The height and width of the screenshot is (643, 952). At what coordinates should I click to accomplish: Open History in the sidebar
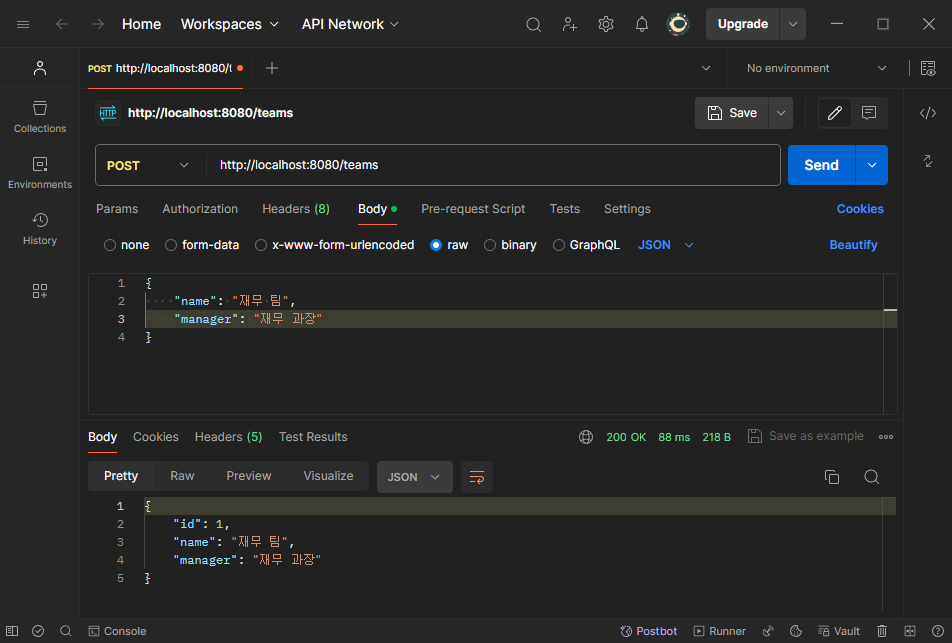pyautogui.click(x=40, y=229)
